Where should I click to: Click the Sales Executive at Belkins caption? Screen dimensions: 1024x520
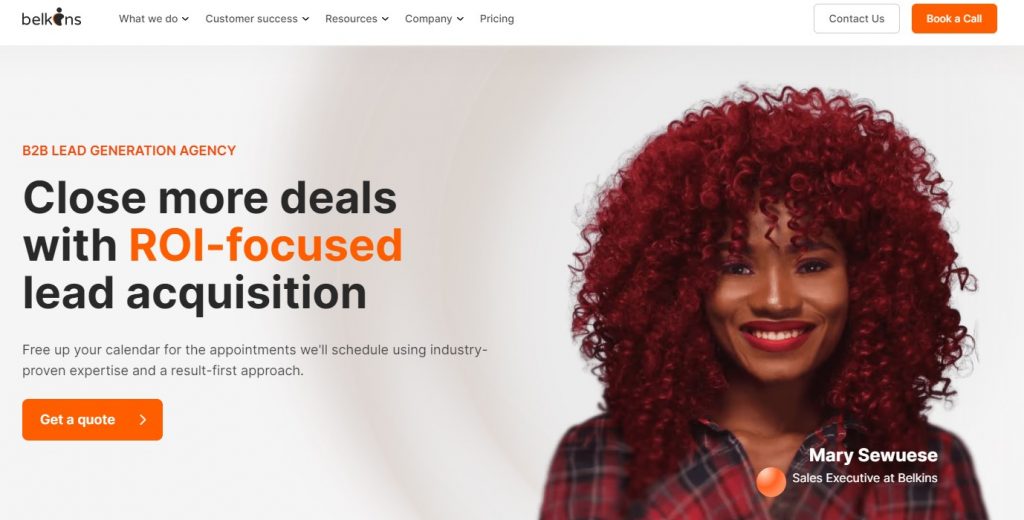865,478
